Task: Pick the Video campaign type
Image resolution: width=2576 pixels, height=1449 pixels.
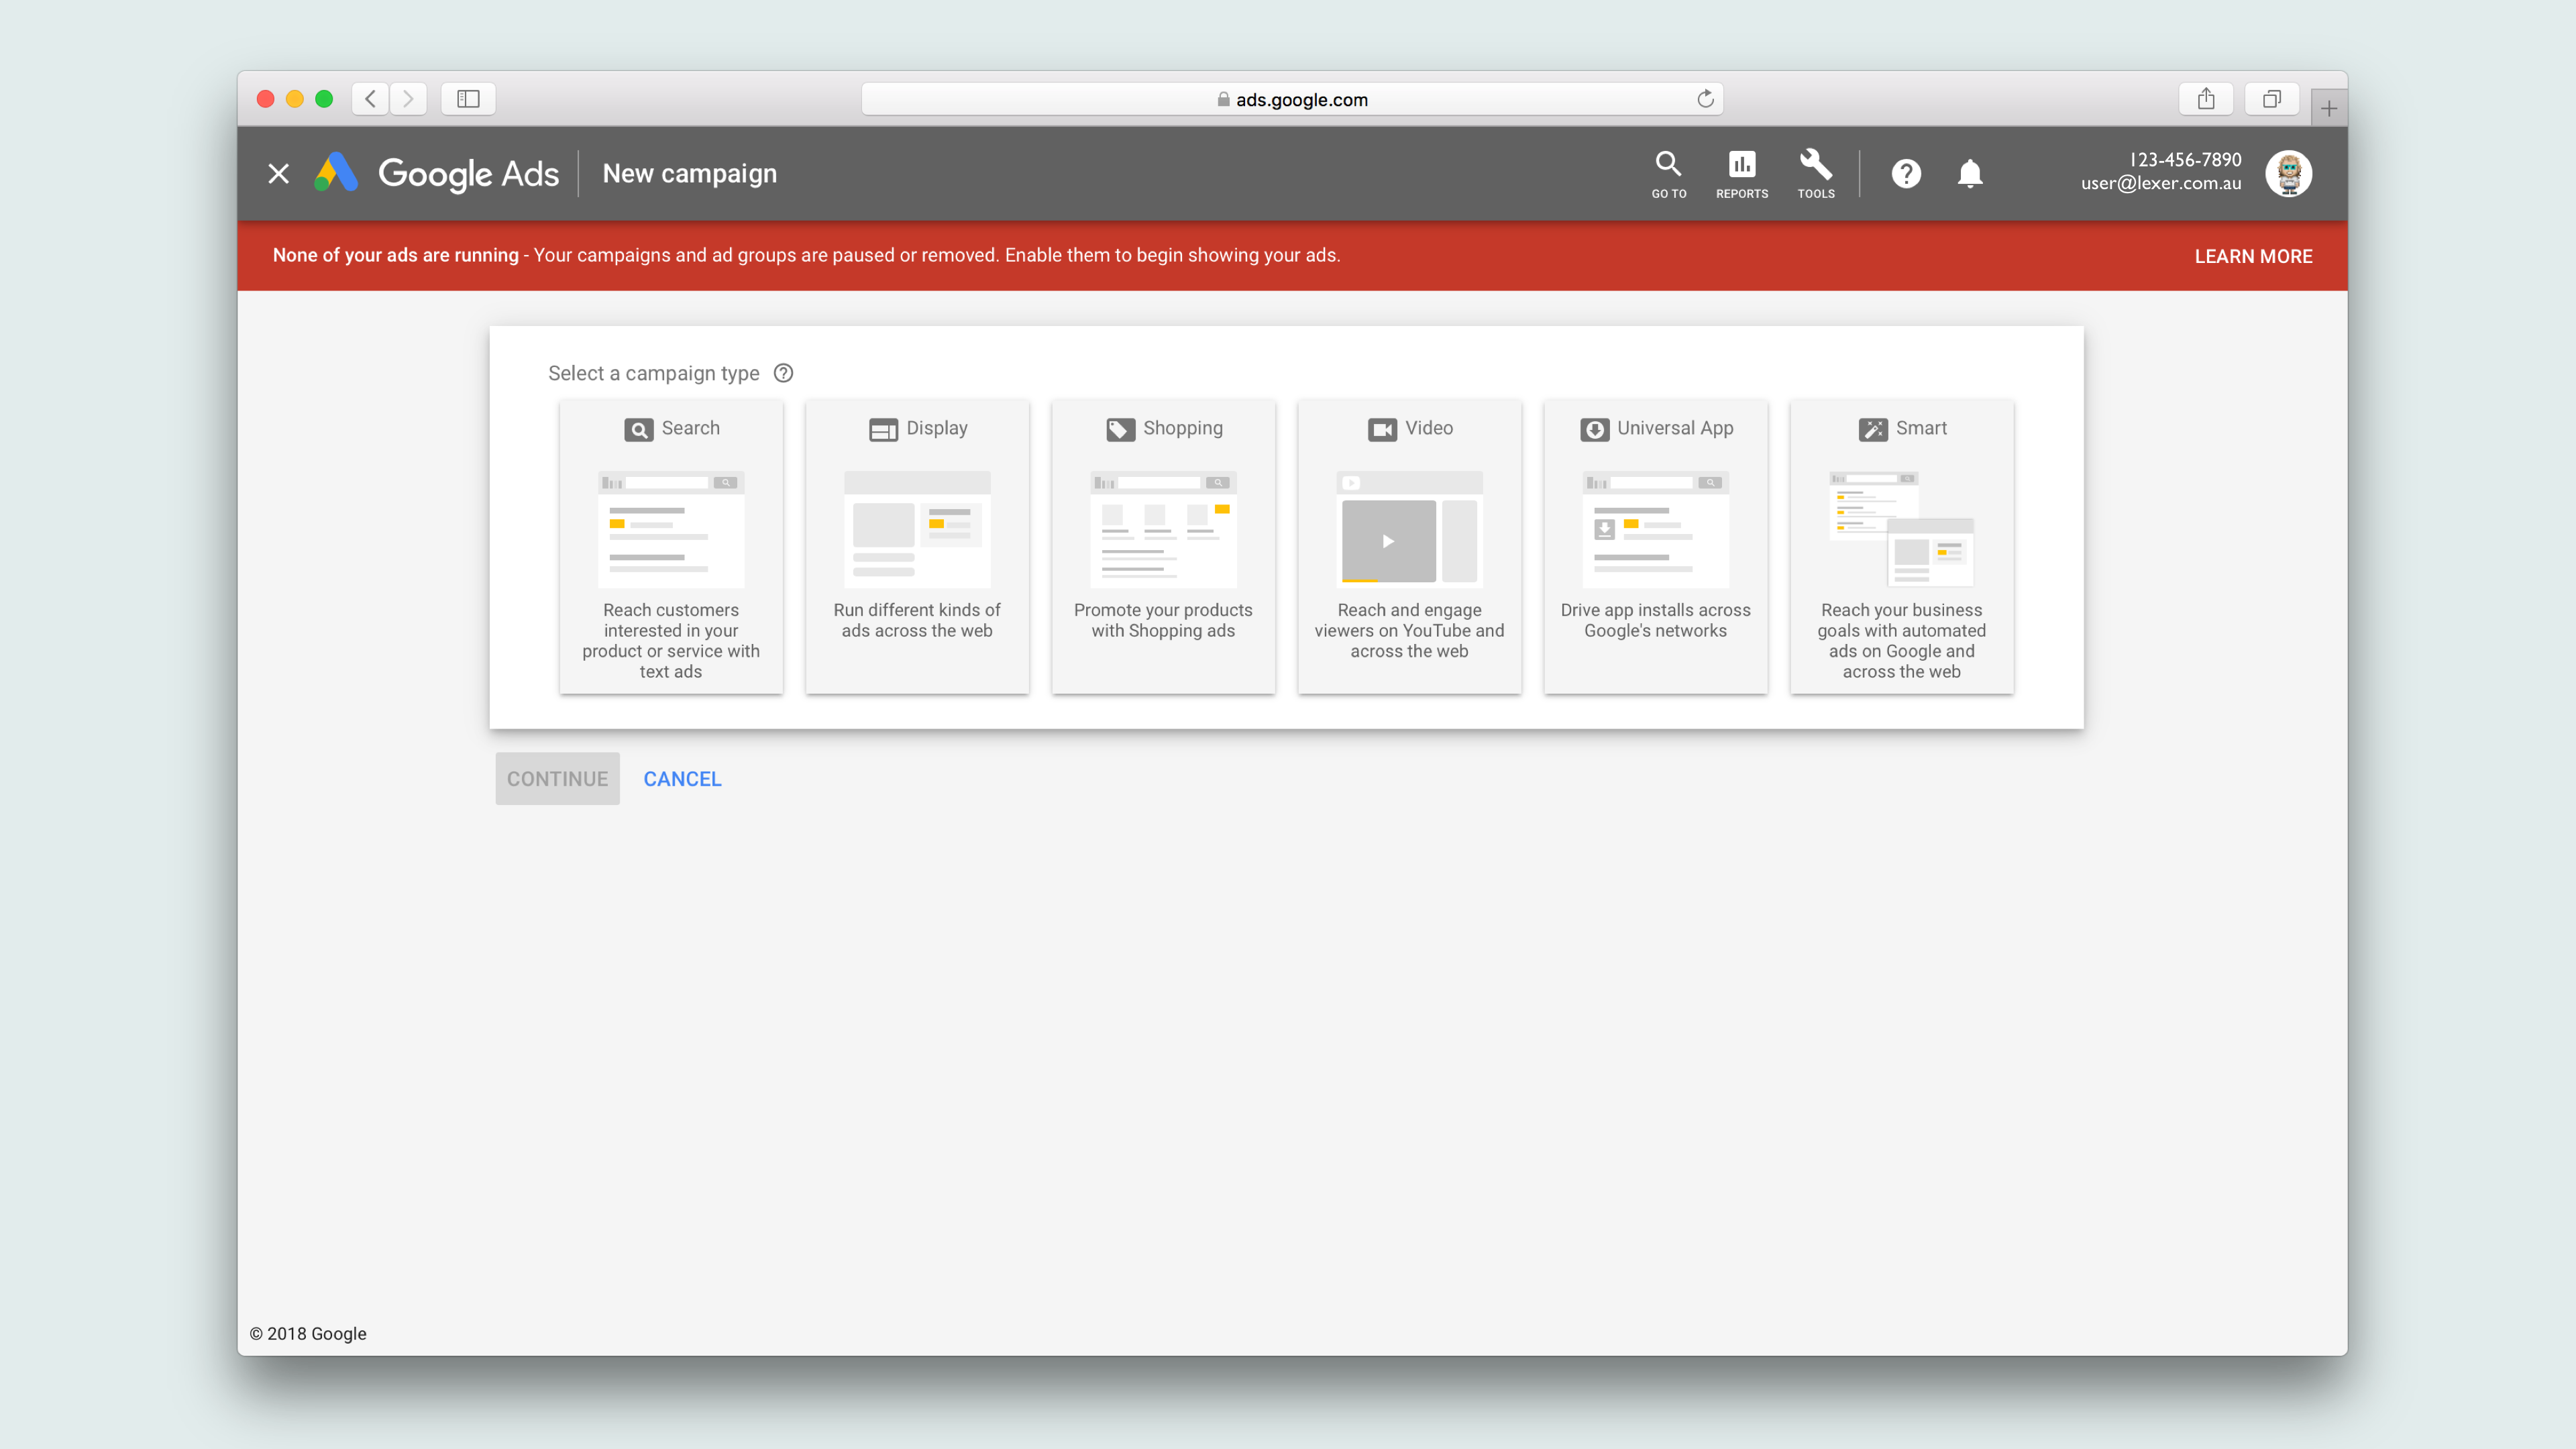Action: pyautogui.click(x=1409, y=546)
